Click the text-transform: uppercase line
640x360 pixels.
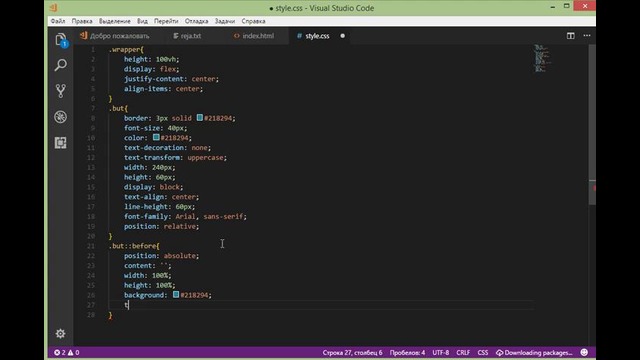click(176, 158)
